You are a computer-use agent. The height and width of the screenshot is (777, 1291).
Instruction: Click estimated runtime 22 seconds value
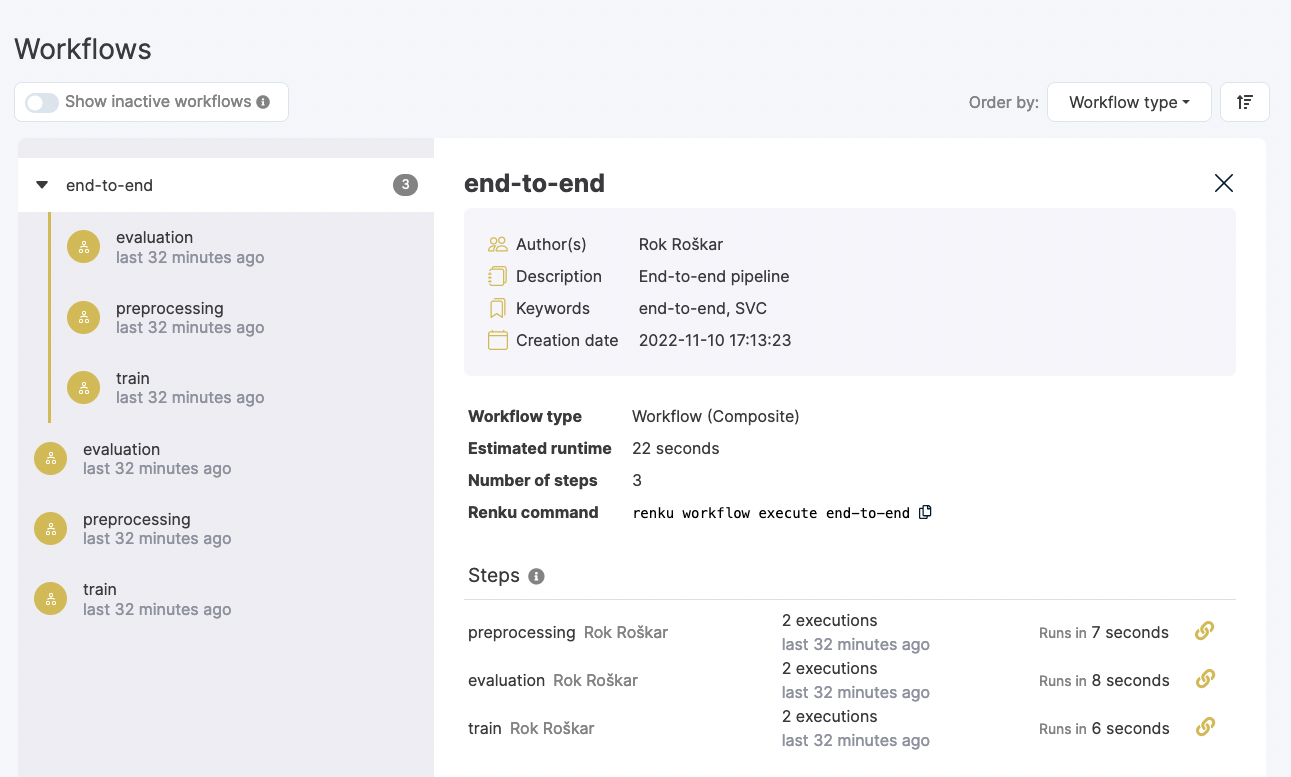(676, 448)
